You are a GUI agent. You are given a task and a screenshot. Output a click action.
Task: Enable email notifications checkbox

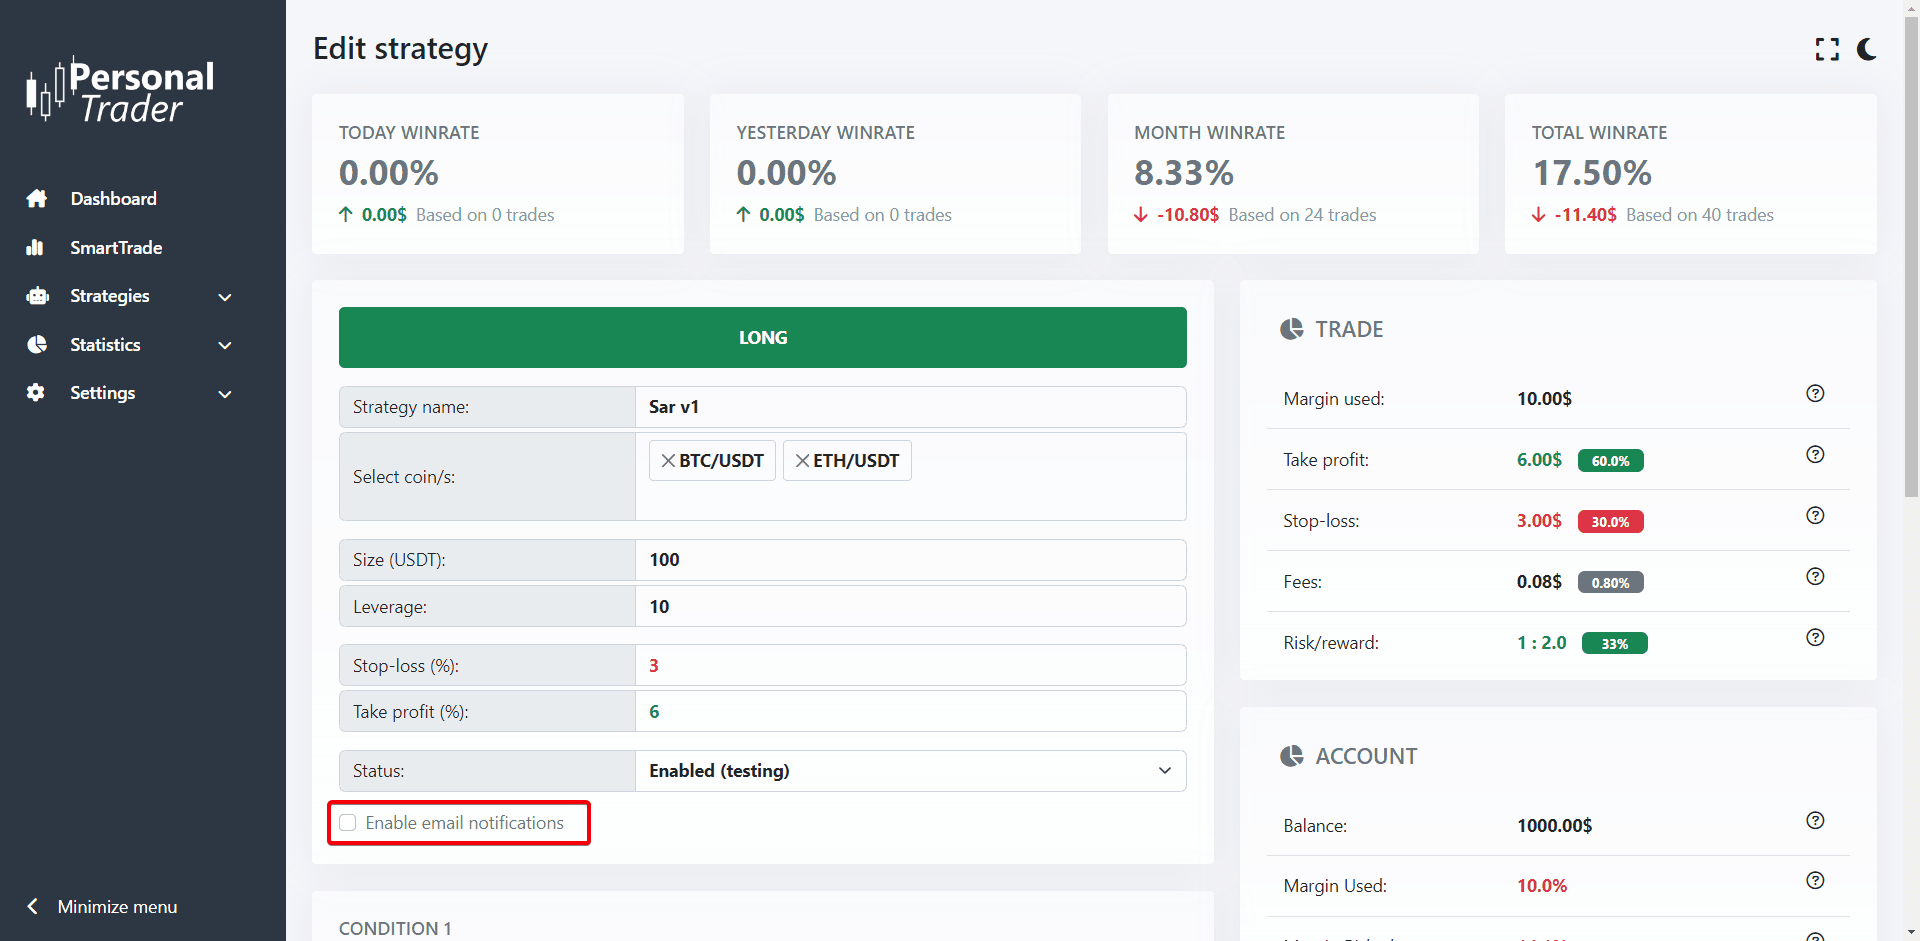click(348, 823)
